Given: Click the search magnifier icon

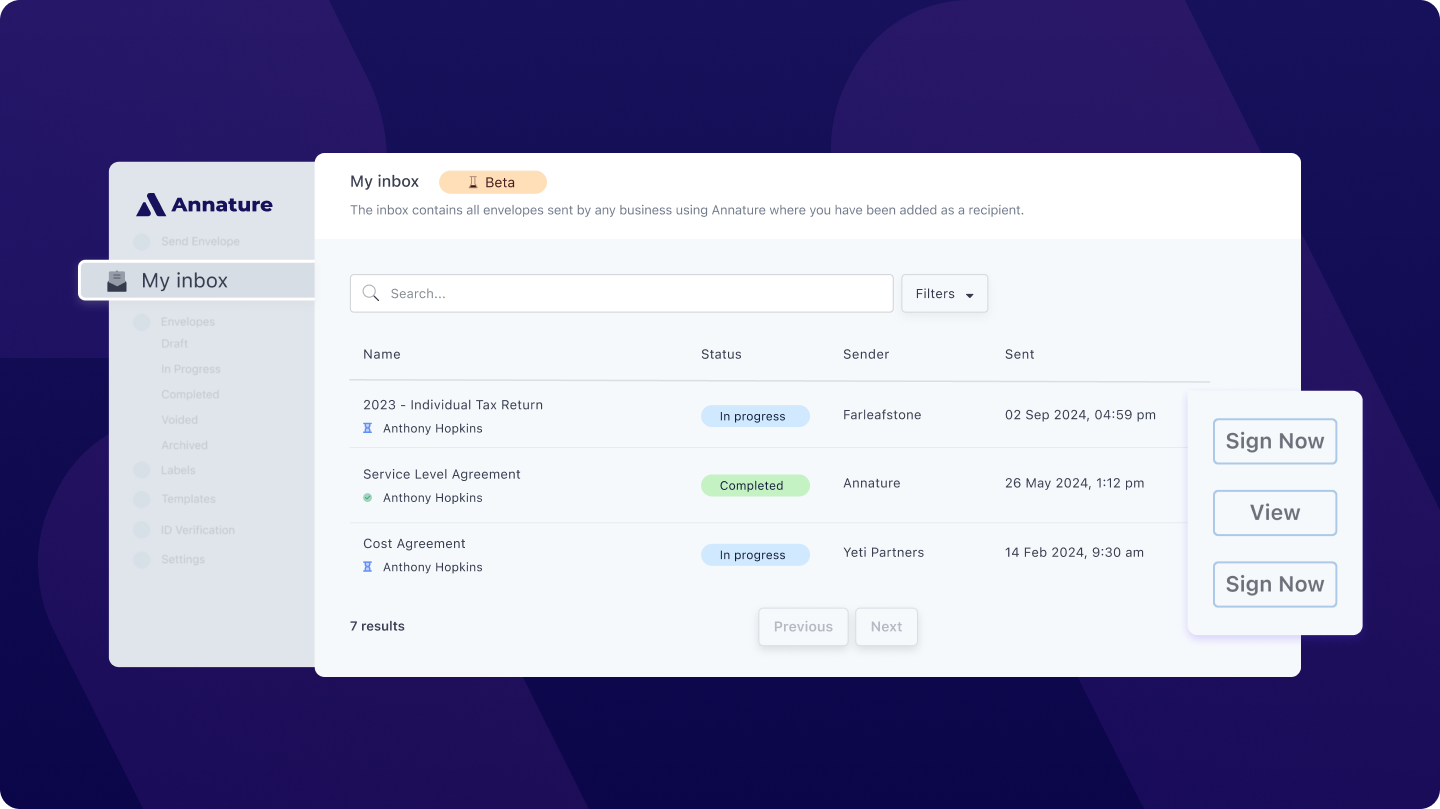Looking at the screenshot, I should click(x=371, y=293).
